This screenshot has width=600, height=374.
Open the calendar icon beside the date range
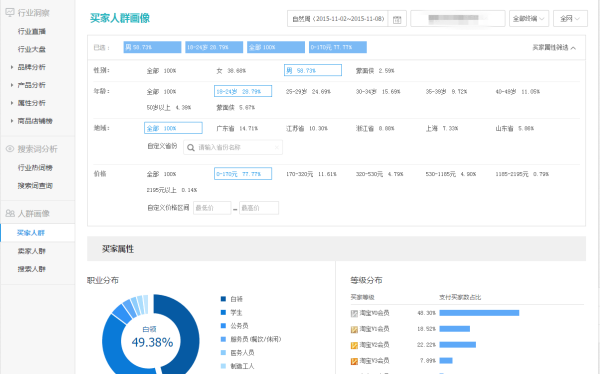[397, 19]
